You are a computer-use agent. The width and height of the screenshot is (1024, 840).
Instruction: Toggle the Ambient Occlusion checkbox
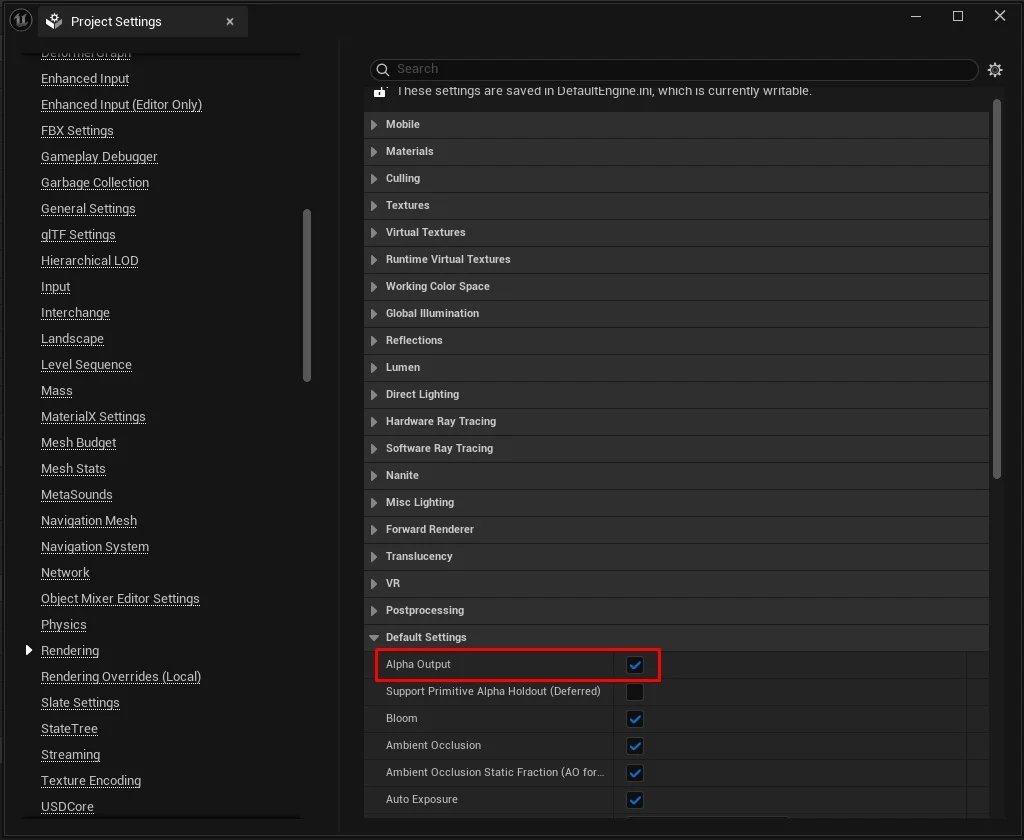point(635,746)
